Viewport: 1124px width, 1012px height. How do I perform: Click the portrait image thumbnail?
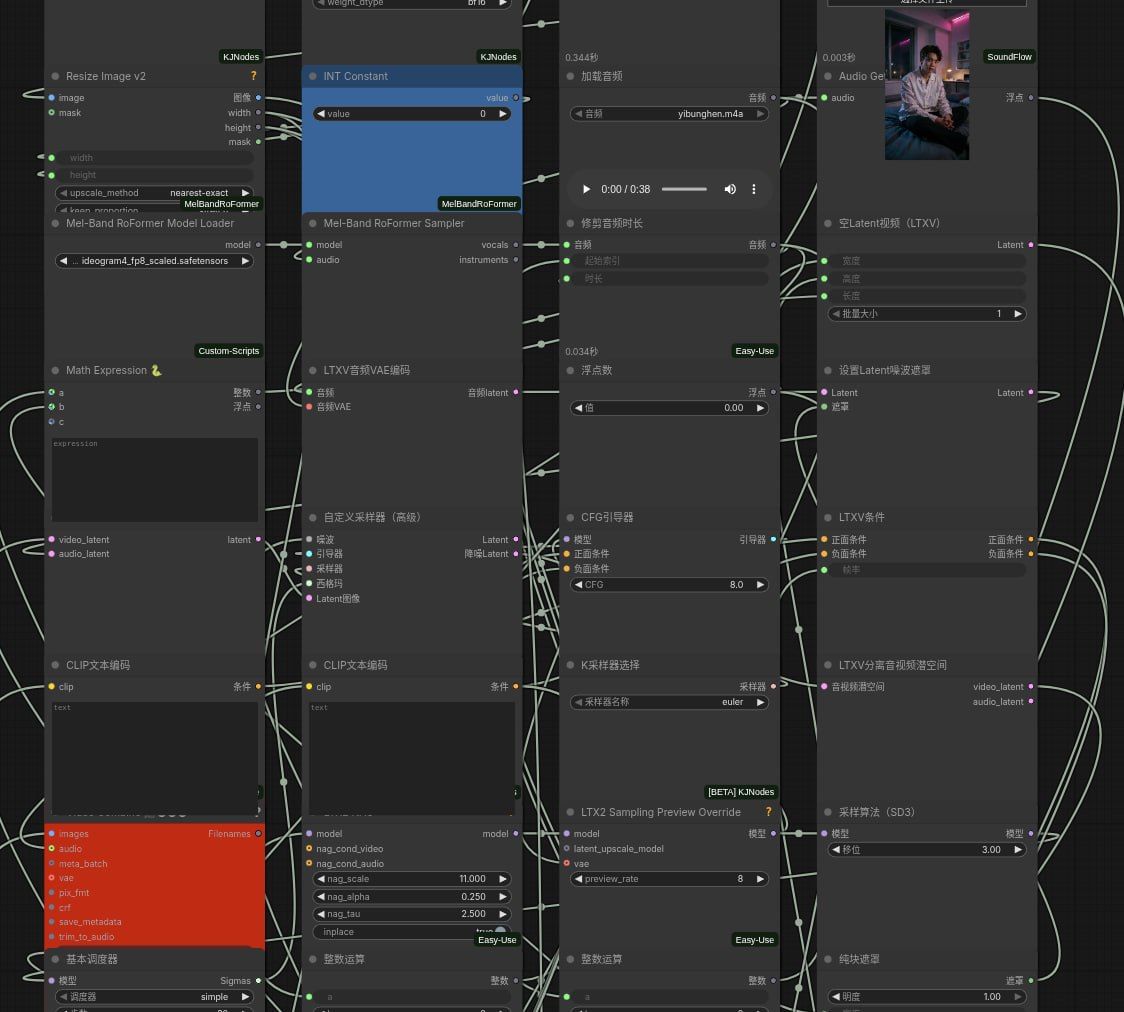tap(927, 85)
